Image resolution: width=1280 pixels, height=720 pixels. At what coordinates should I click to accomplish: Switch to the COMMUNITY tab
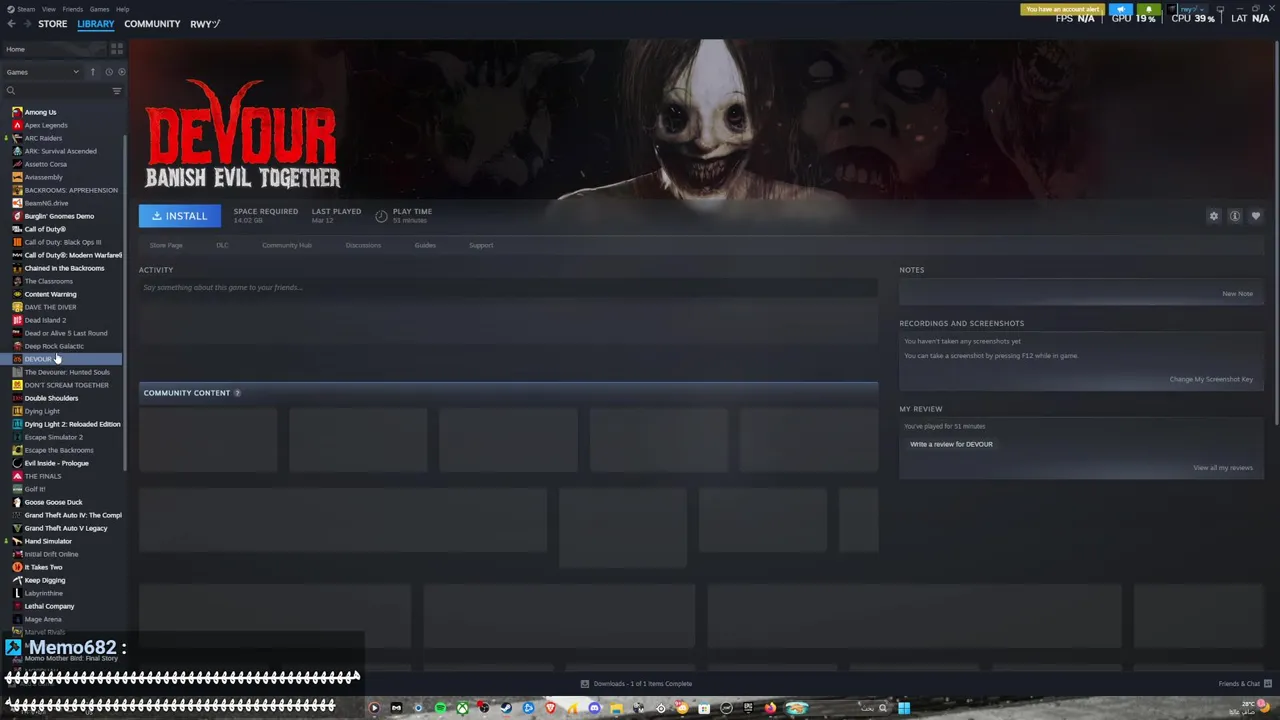152,24
